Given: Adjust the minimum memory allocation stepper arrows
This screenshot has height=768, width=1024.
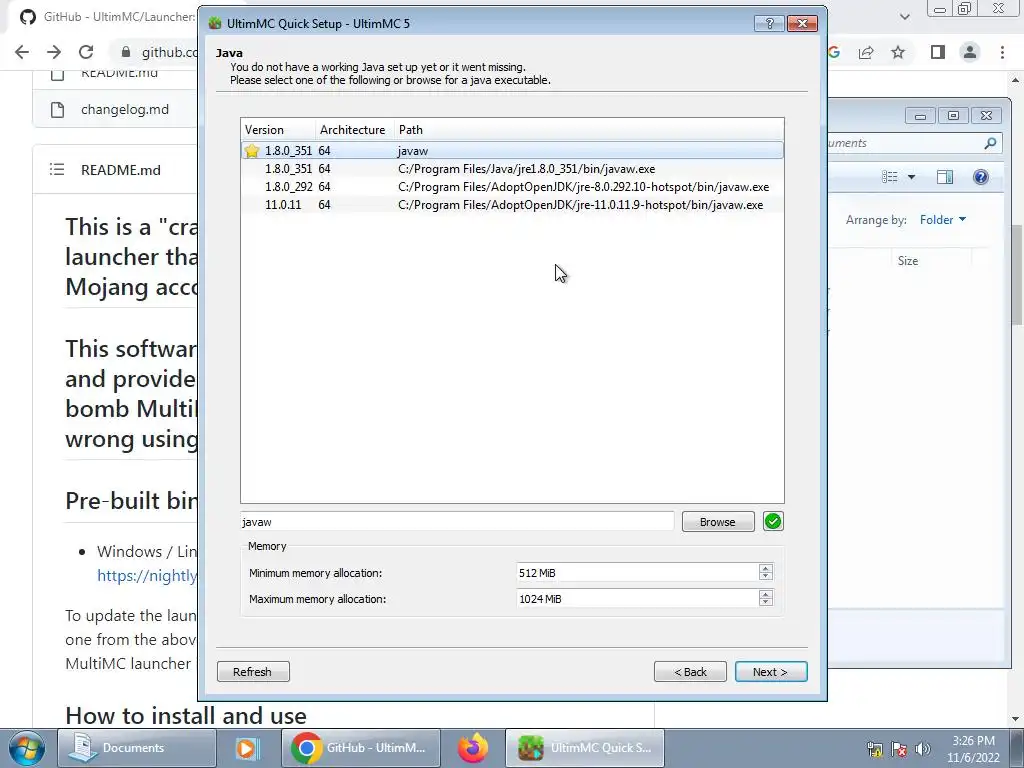Looking at the screenshot, I should coord(766,573).
